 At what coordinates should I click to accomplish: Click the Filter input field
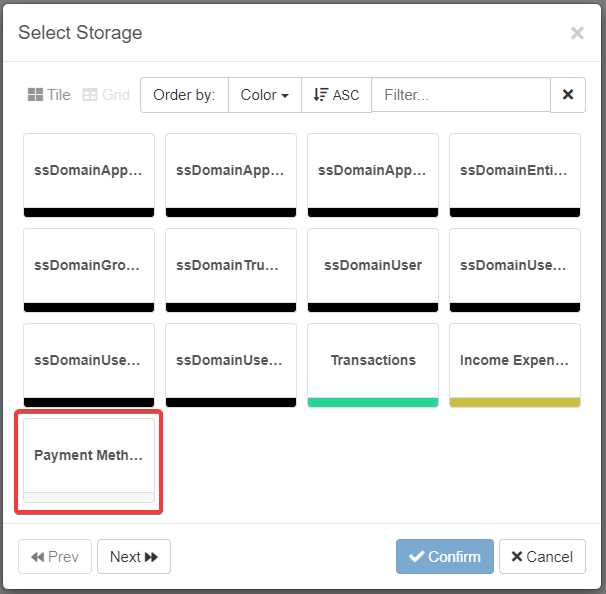point(460,95)
